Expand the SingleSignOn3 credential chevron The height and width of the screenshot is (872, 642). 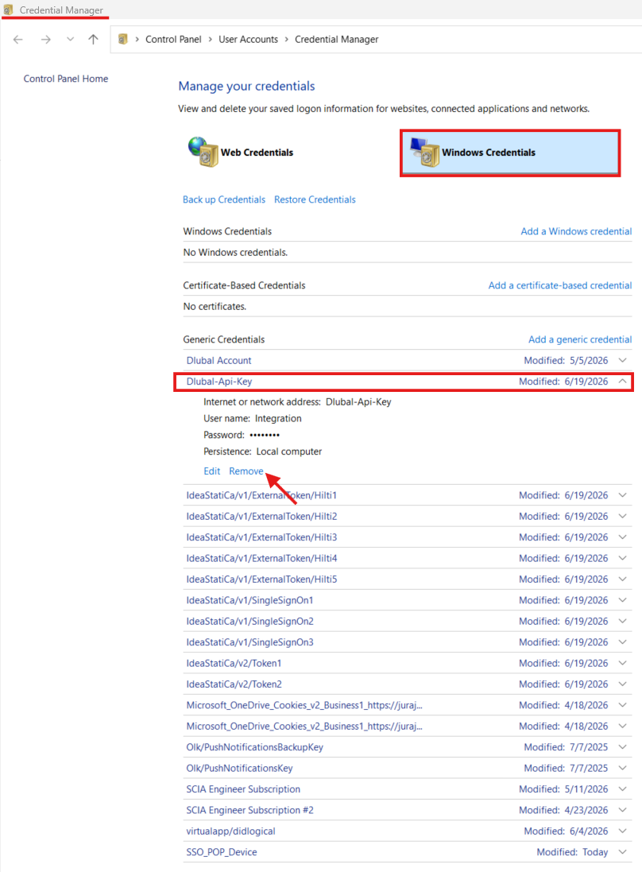click(623, 642)
